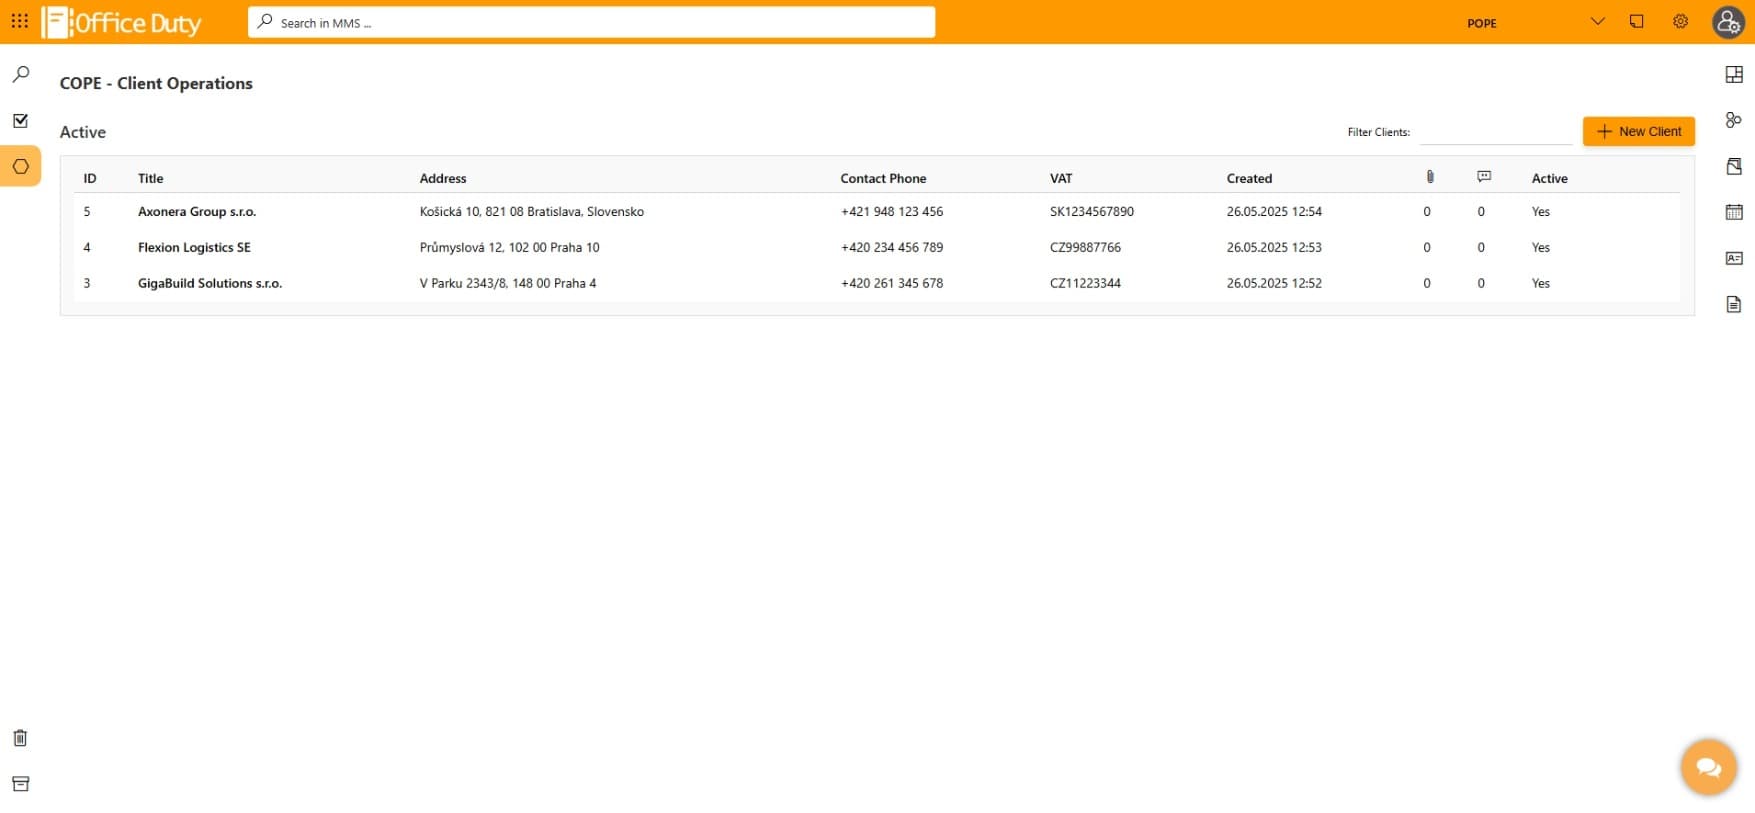This screenshot has width=1755, height=813.
Task: Select the hexagon client operations sidebar icon
Action: tap(20, 166)
